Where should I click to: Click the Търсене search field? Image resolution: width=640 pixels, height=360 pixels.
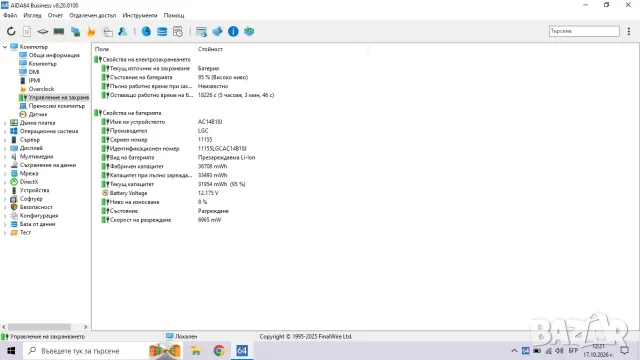click(x=584, y=31)
